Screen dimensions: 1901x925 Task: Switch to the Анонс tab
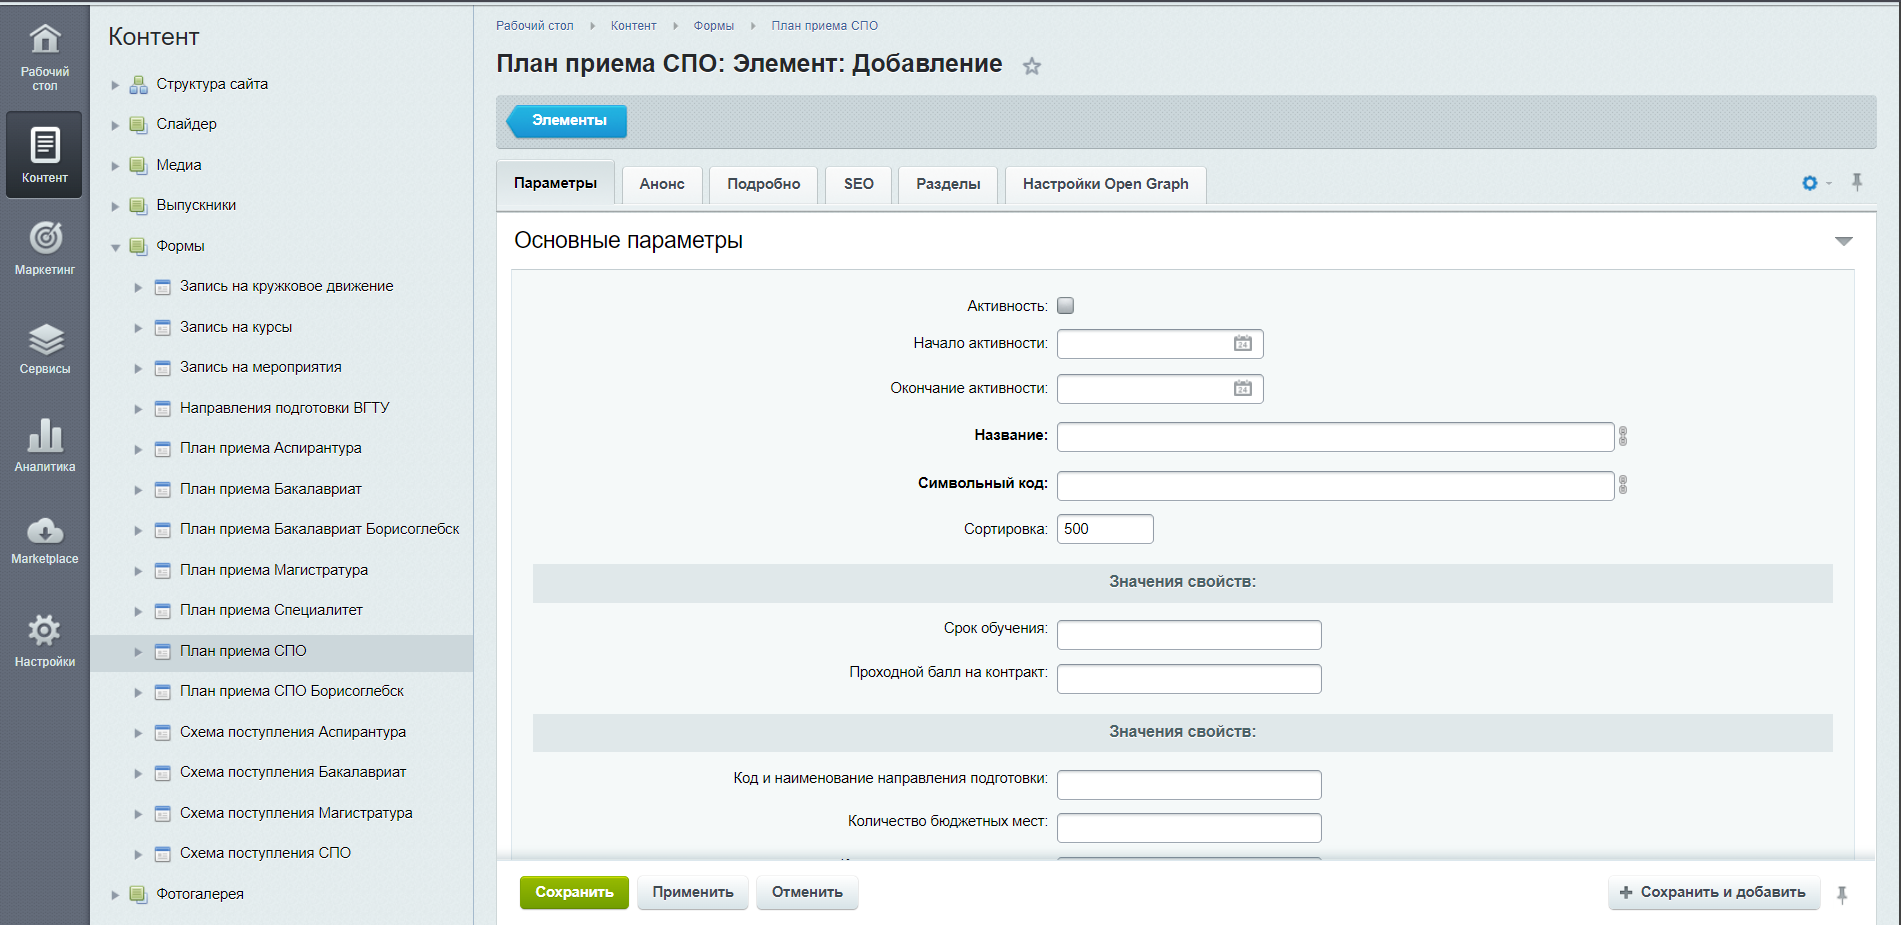click(x=662, y=184)
